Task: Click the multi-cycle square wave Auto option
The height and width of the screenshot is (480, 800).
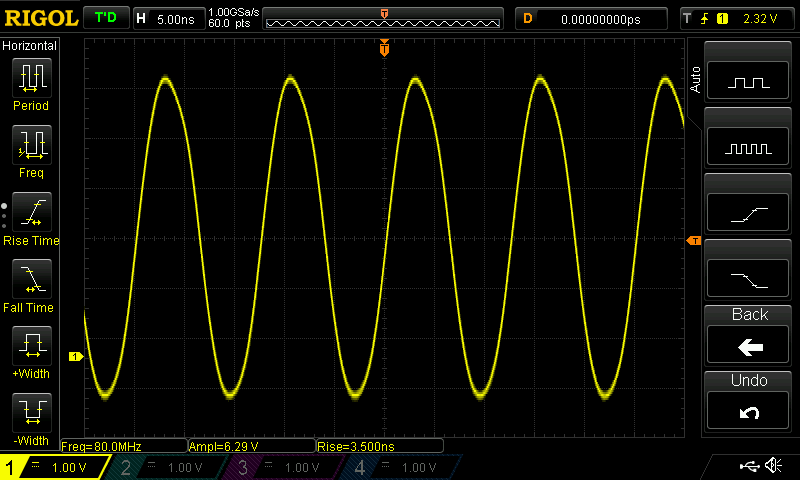Action: click(748, 147)
